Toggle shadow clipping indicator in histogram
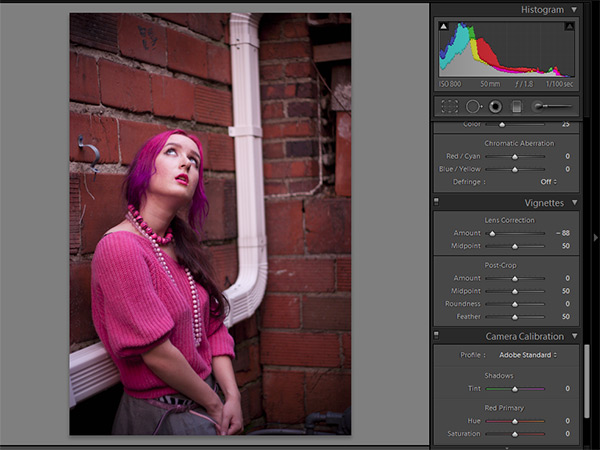Screen dimensions: 600x450 point(443,26)
